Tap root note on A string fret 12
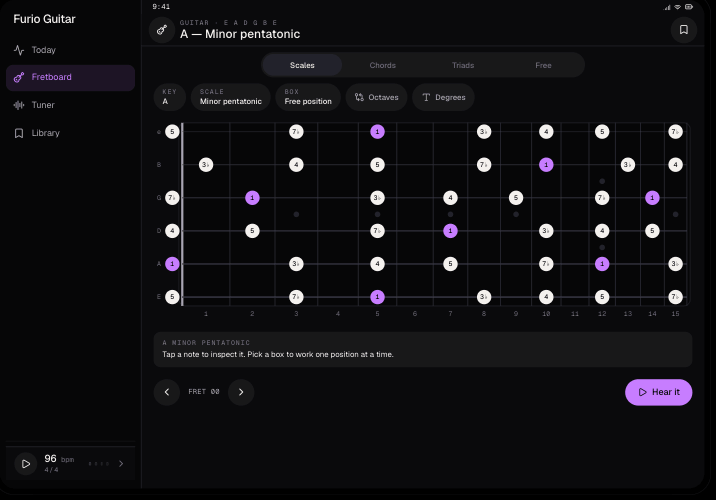The image size is (716, 500). 602,264
